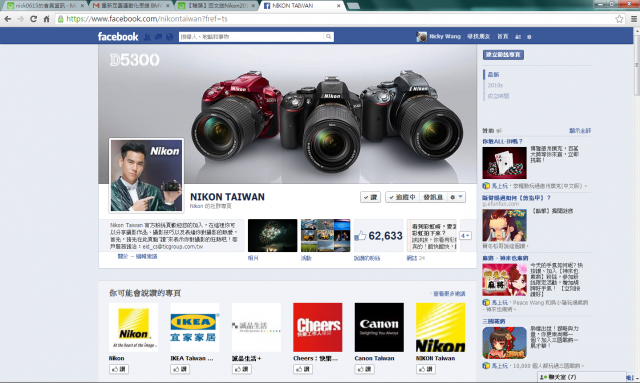Viewport: 640px width, 383px height.
Task: Open the notes preview thumbnail
Action: (431, 236)
